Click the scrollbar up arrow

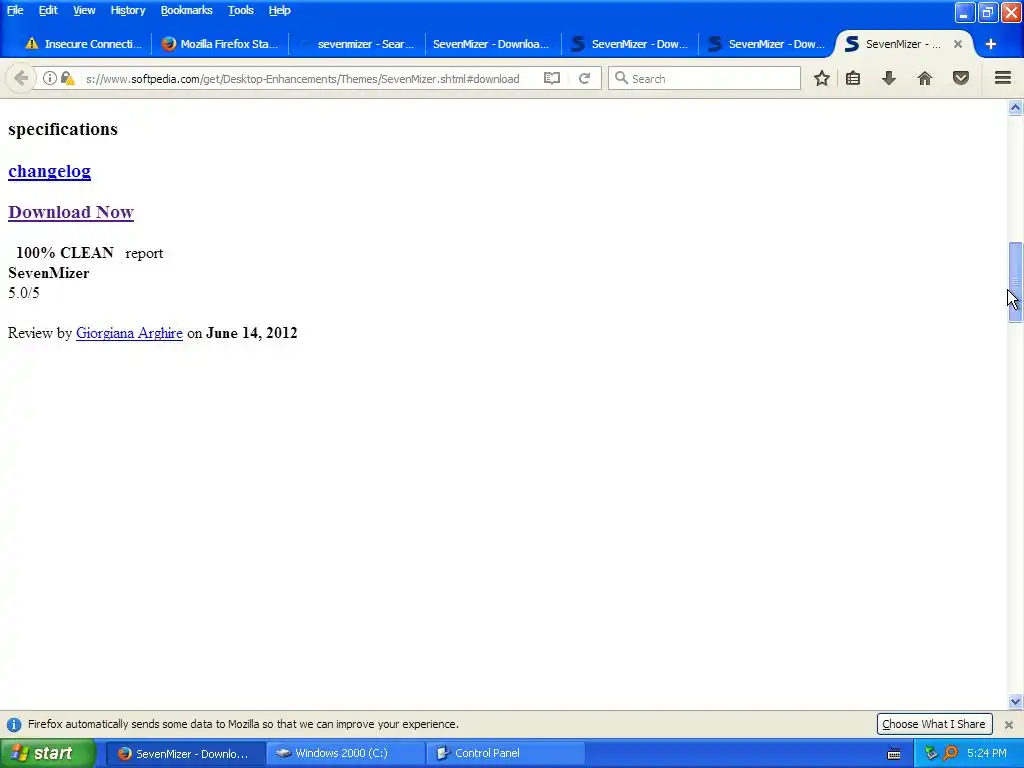(x=1015, y=107)
